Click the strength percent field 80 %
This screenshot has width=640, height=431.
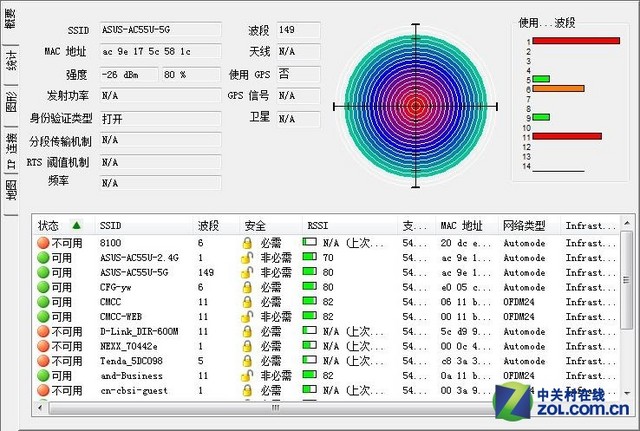191,75
